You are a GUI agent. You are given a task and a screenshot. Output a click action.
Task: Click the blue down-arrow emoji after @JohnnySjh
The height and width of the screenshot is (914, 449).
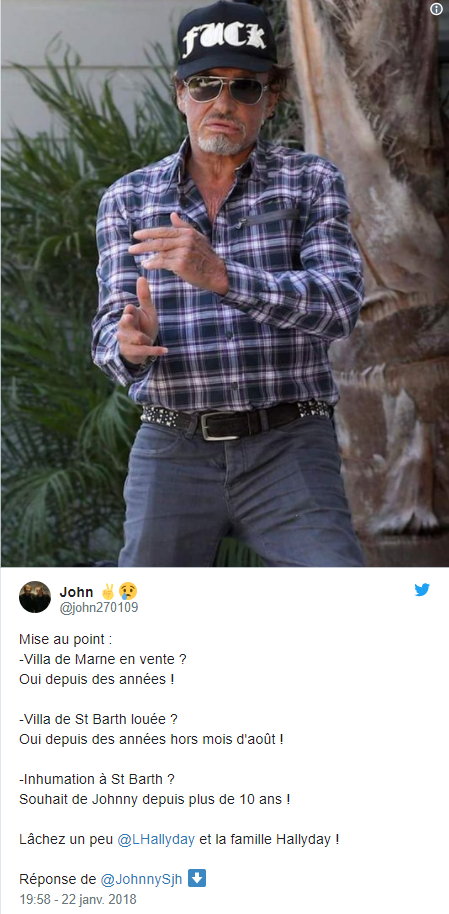tap(198, 878)
